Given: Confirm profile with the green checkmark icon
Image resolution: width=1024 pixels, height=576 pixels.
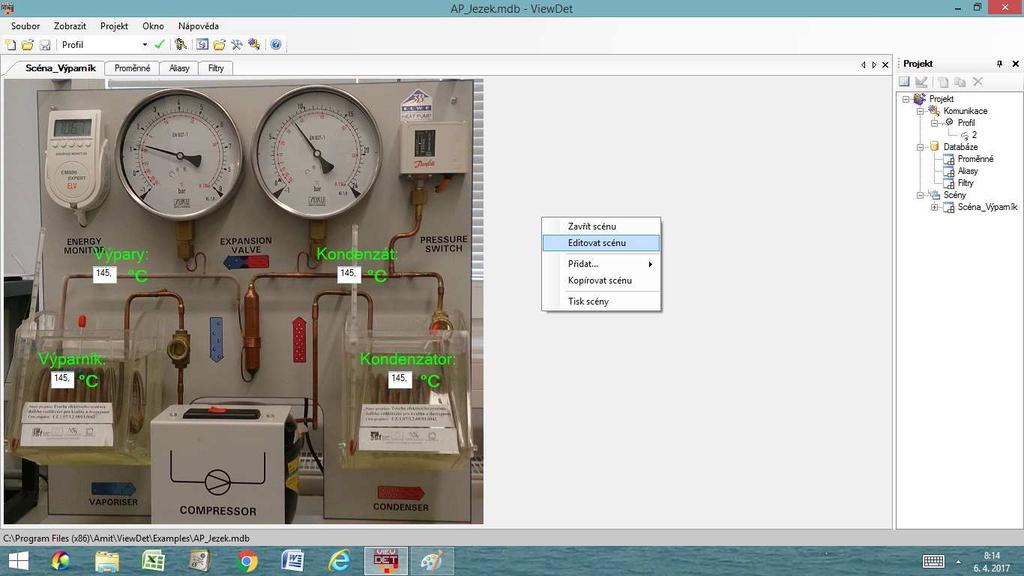Looking at the screenshot, I should point(159,44).
